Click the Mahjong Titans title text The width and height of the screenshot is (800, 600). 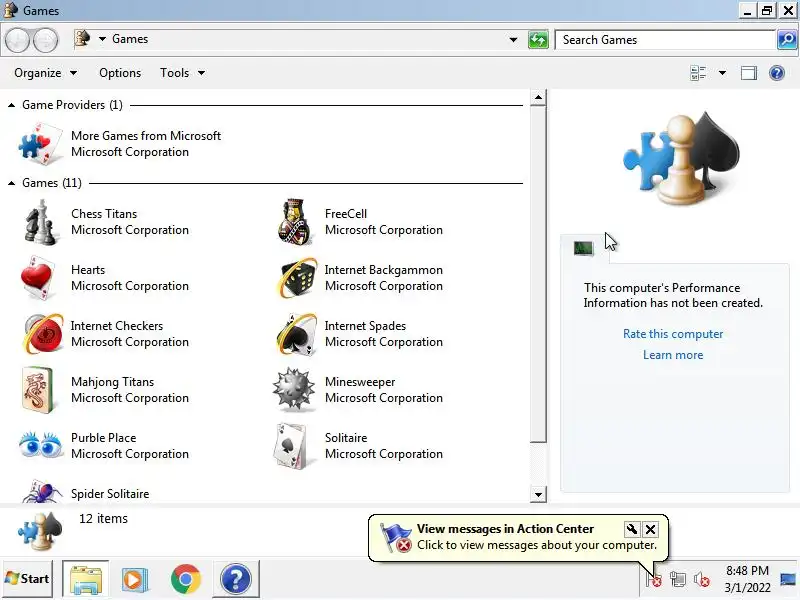pyautogui.click(x=112, y=382)
